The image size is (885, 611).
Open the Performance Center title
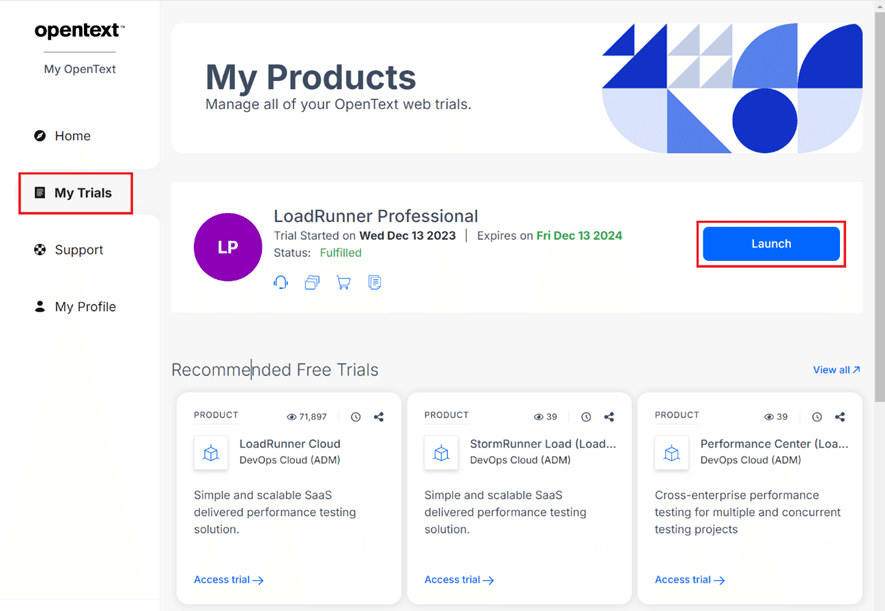pos(774,444)
